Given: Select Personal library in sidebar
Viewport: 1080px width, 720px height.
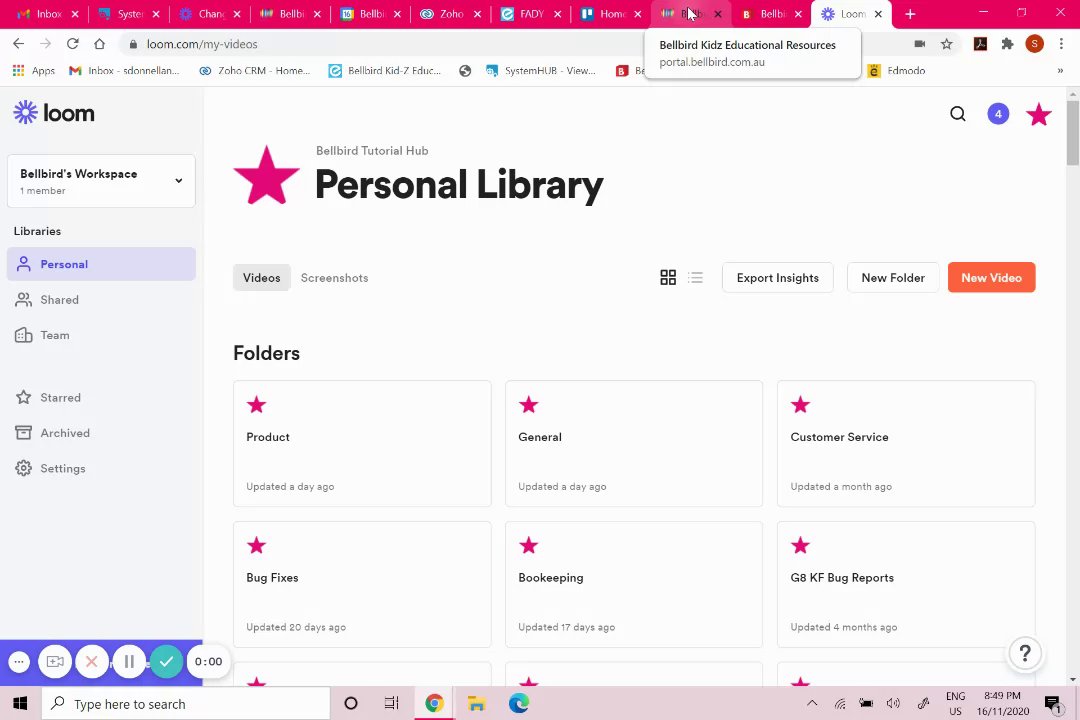Looking at the screenshot, I should click(x=101, y=264).
